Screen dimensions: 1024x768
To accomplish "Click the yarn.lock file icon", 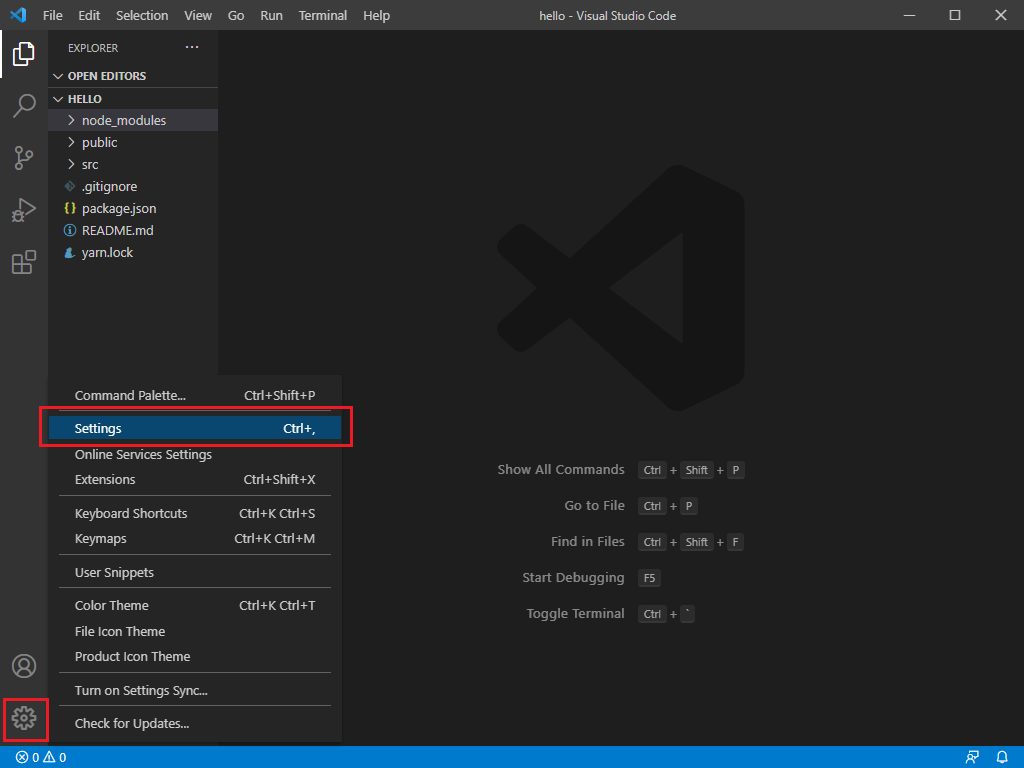I will pos(70,253).
